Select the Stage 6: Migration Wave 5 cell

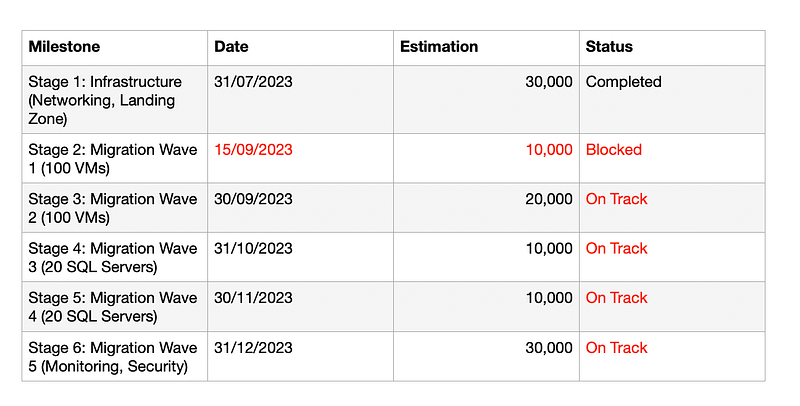113,357
